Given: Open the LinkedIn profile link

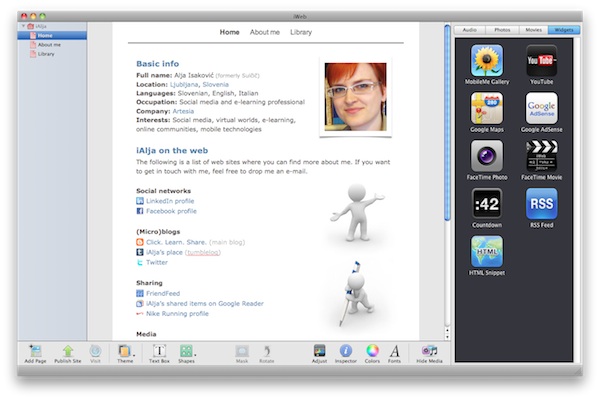Looking at the screenshot, I should (x=170, y=201).
